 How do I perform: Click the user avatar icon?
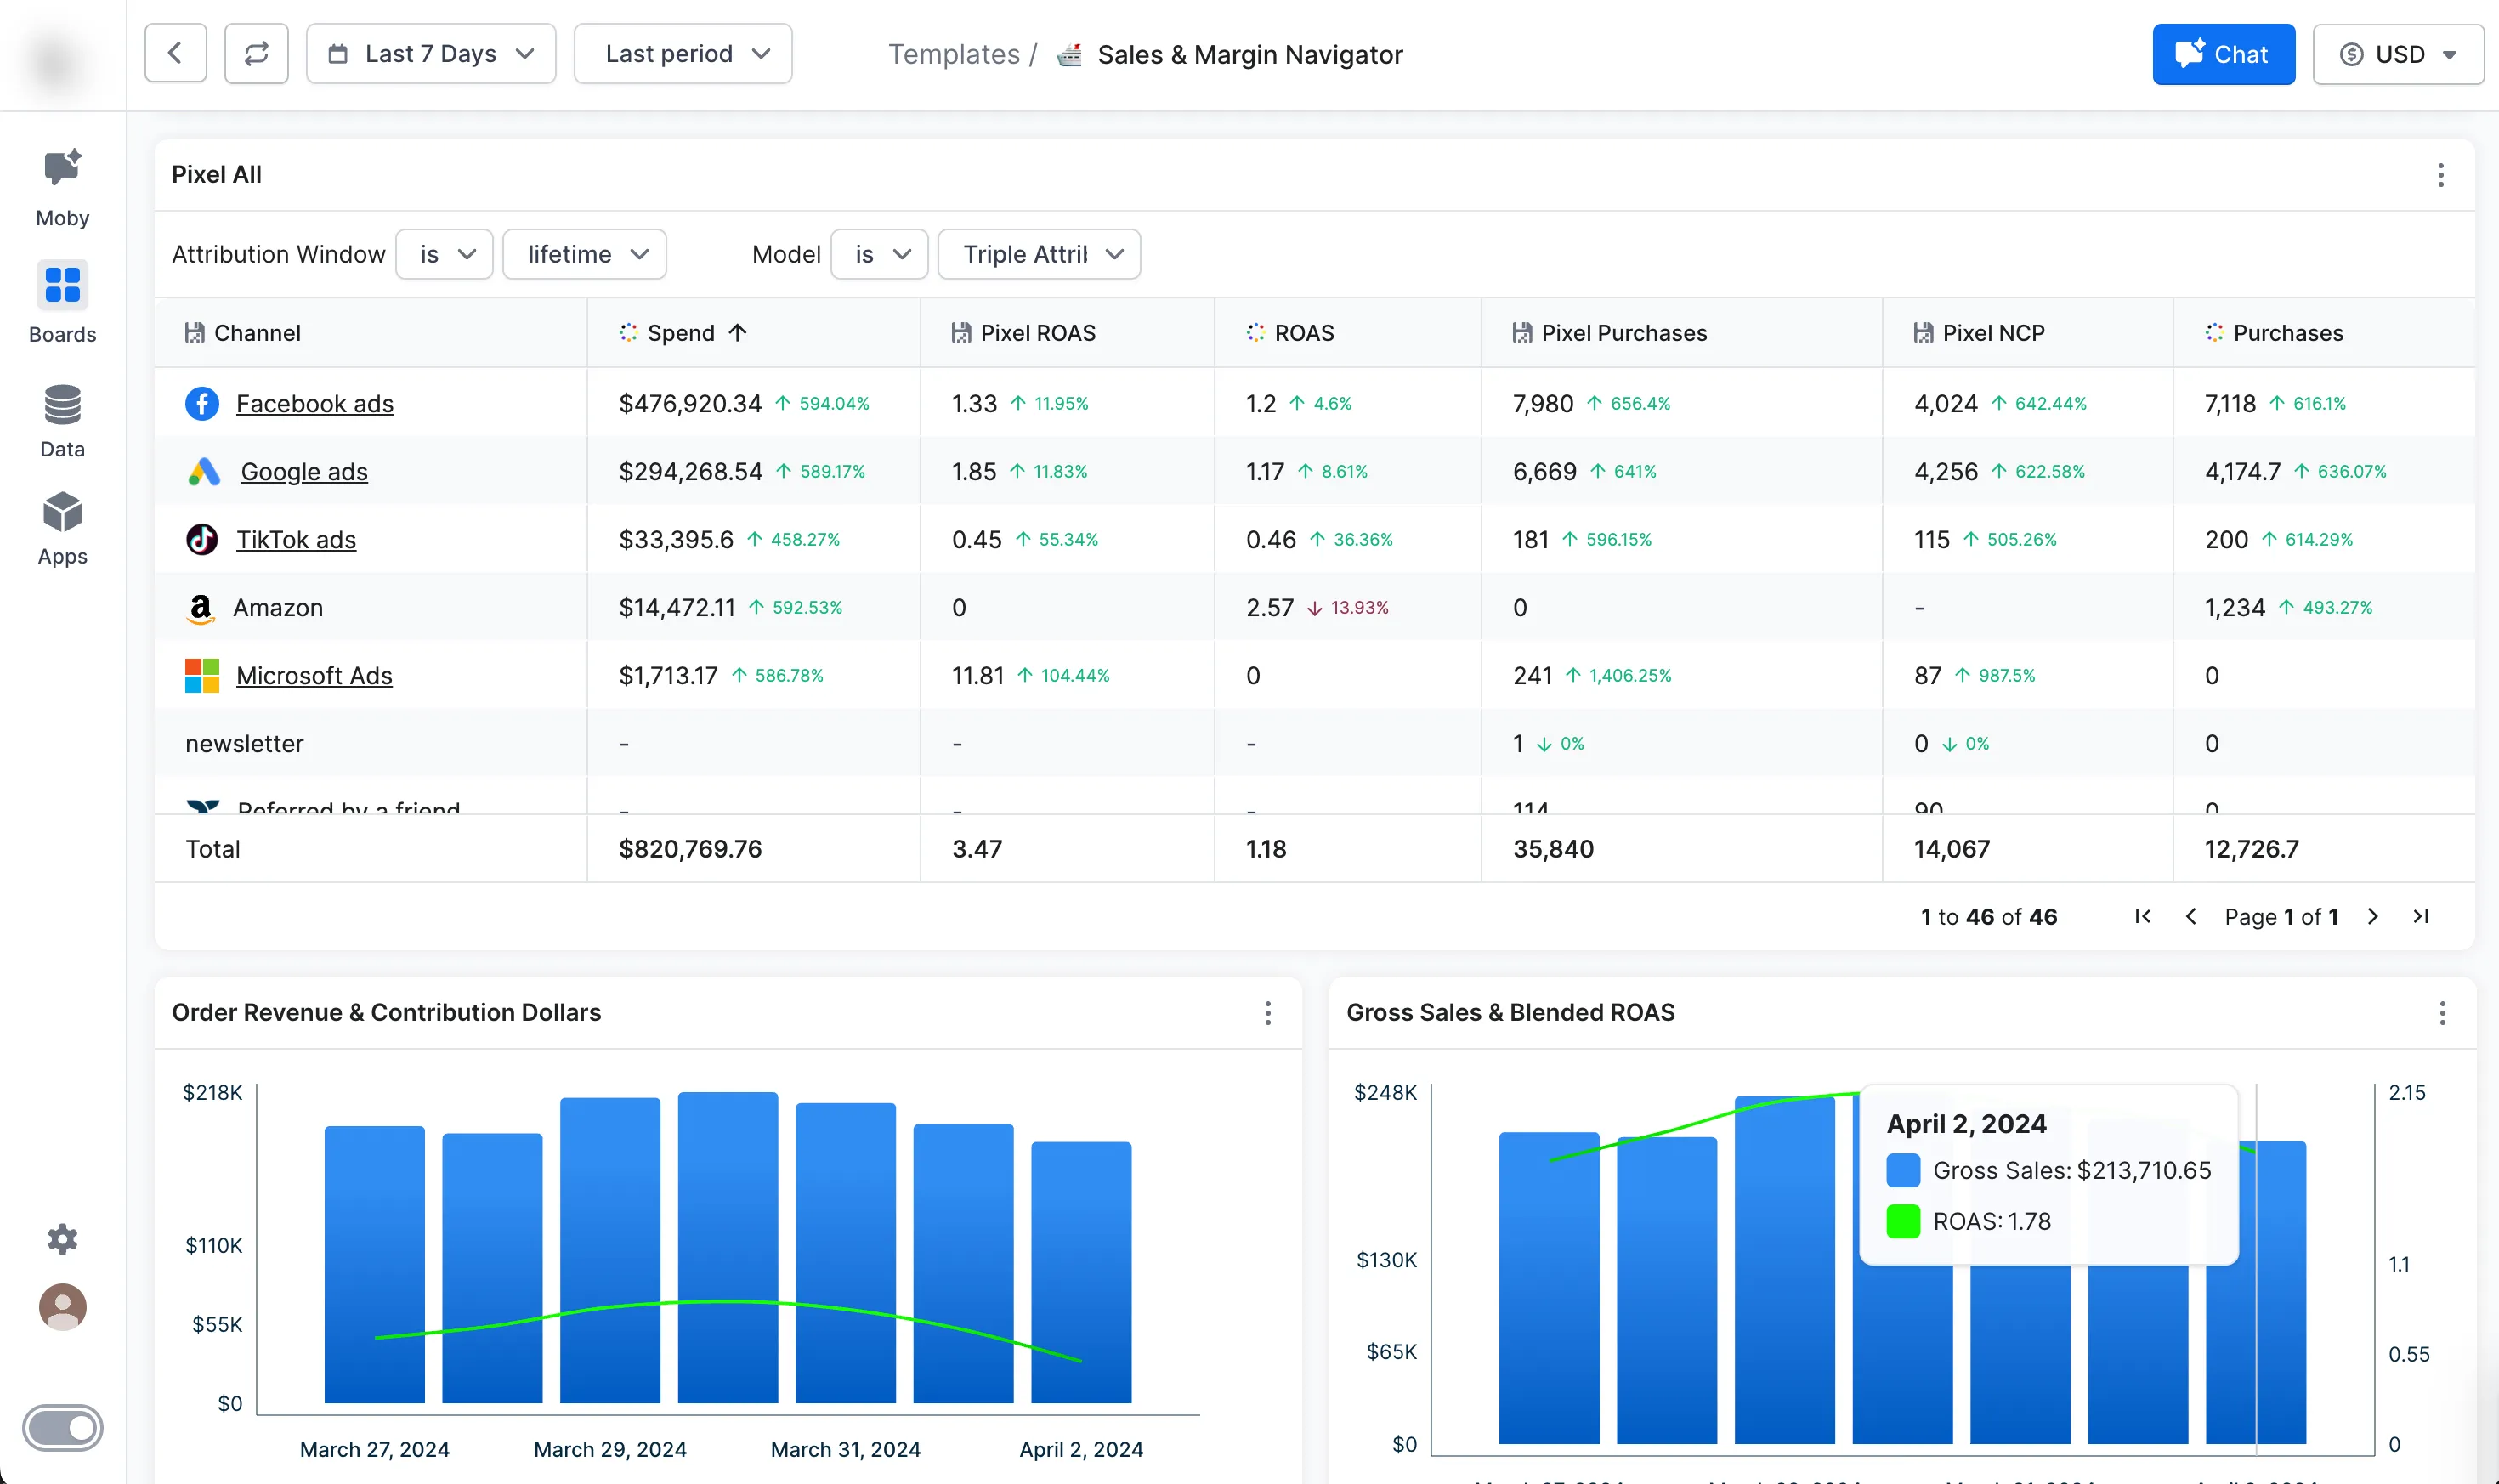(x=62, y=1307)
